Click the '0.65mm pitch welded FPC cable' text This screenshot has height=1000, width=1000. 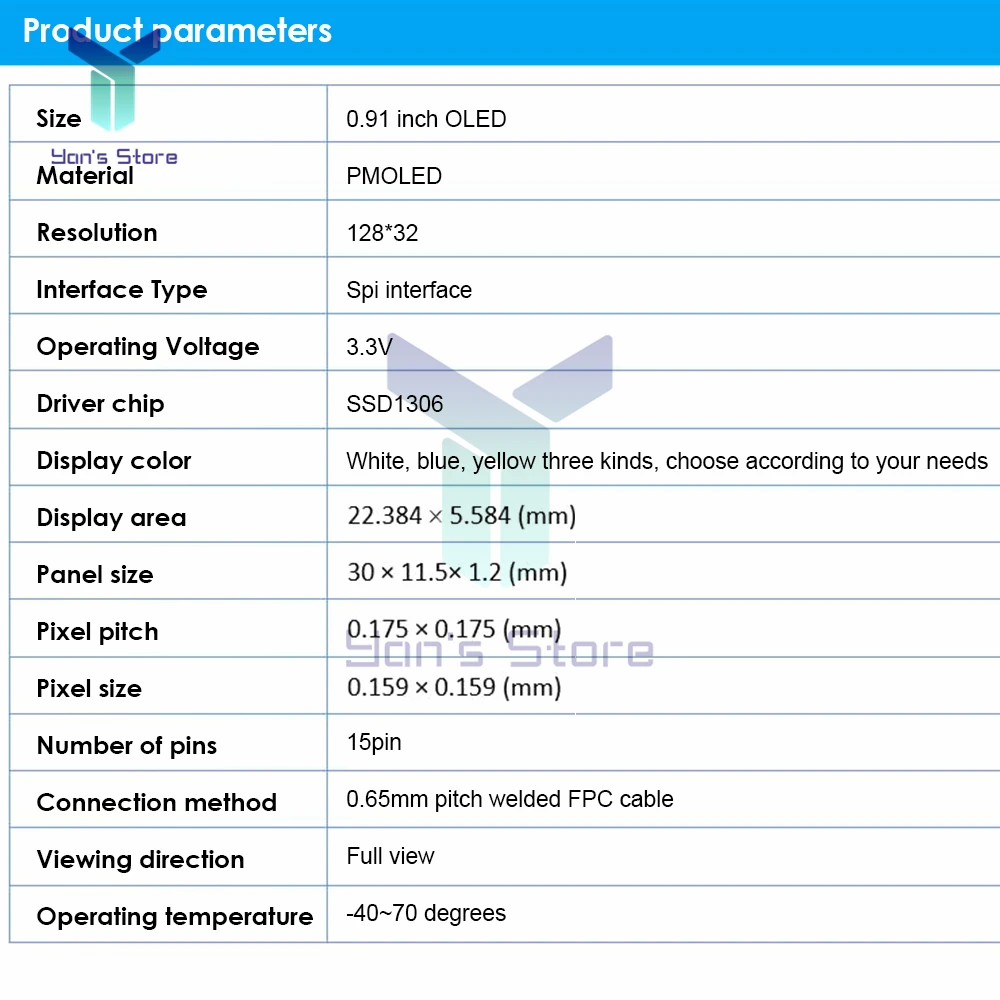click(510, 800)
